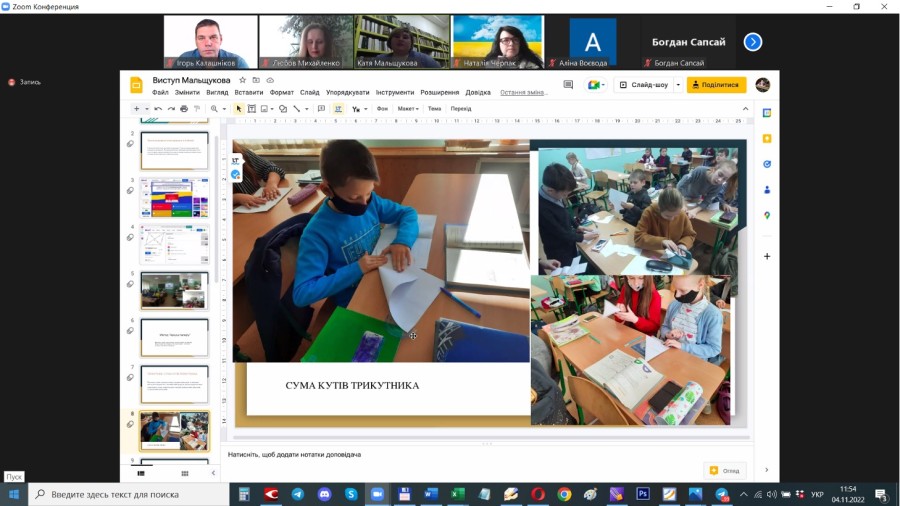Image resolution: width=900 pixels, height=506 pixels.
Task: Open the Вставити menu
Action: [x=249, y=92]
